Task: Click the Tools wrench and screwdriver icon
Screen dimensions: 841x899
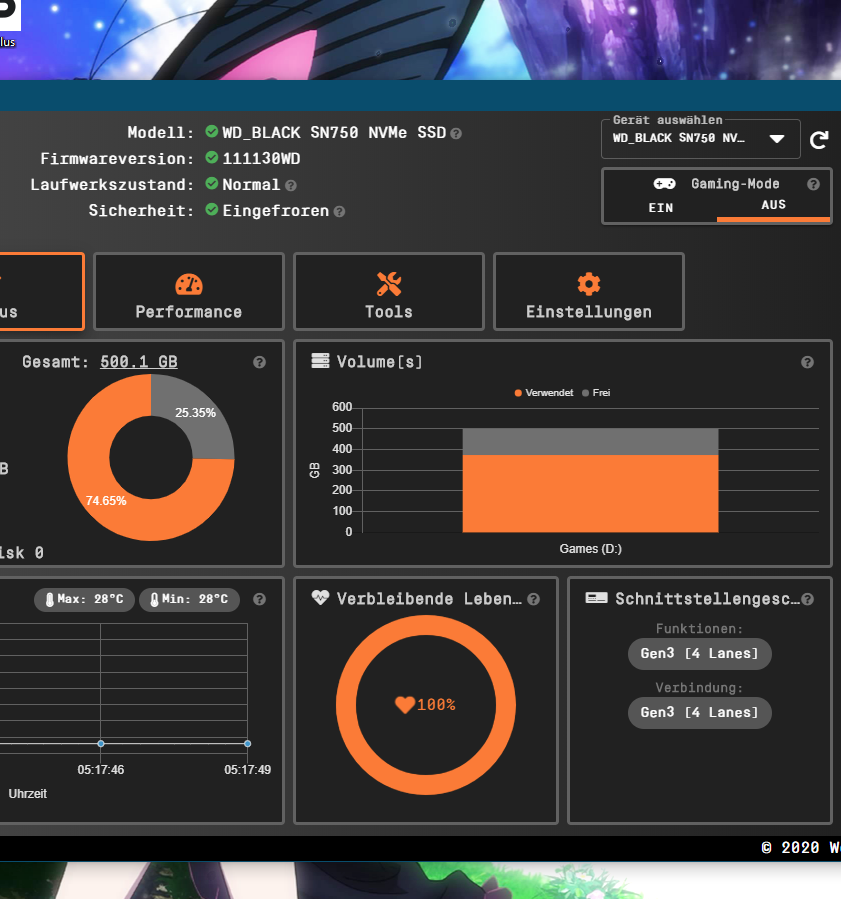Action: (389, 284)
